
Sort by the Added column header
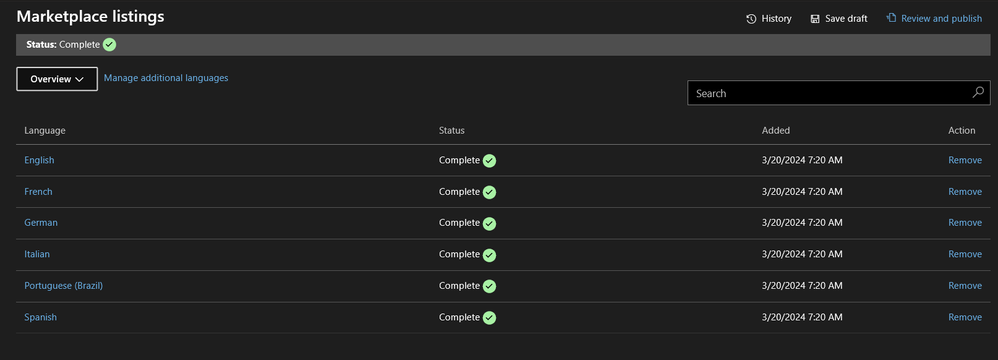click(776, 130)
